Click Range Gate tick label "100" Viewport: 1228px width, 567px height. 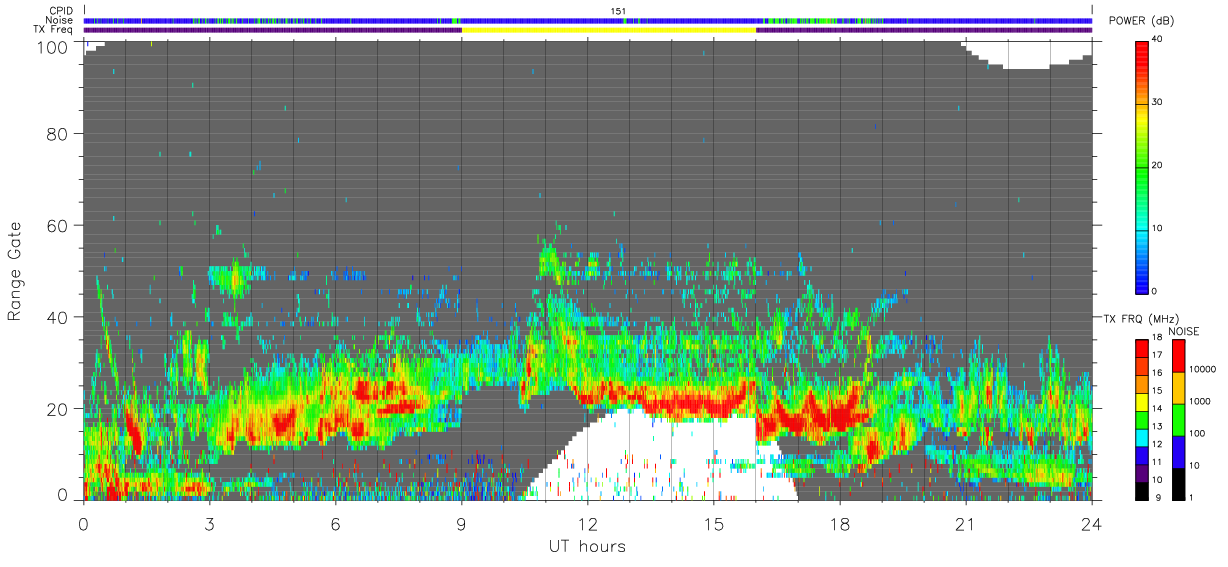[51, 46]
